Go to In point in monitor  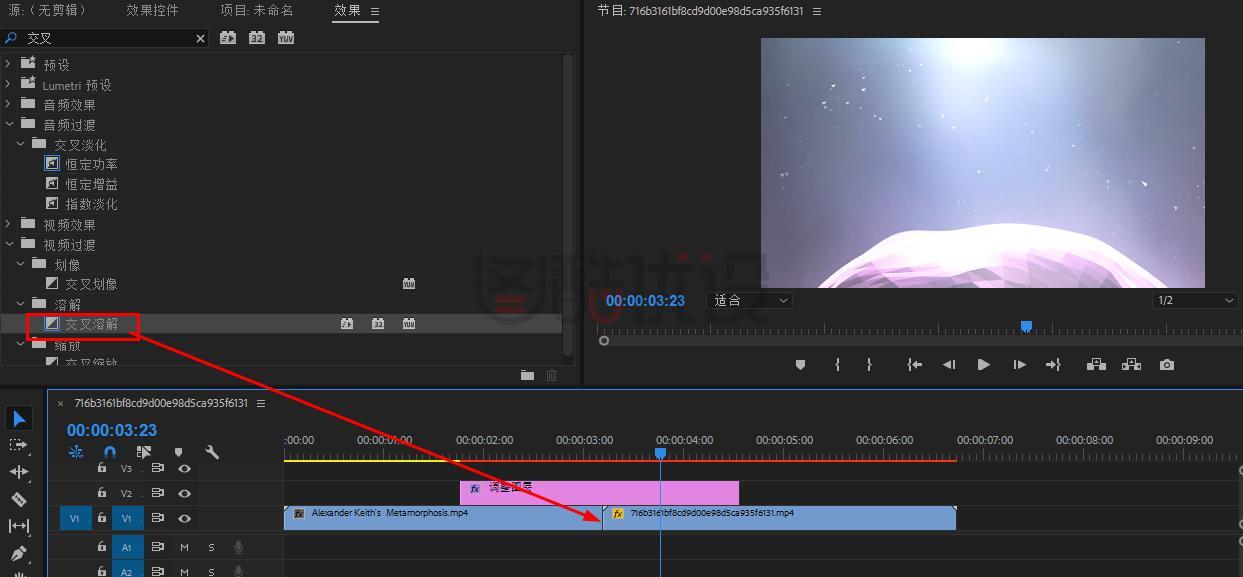(x=914, y=365)
